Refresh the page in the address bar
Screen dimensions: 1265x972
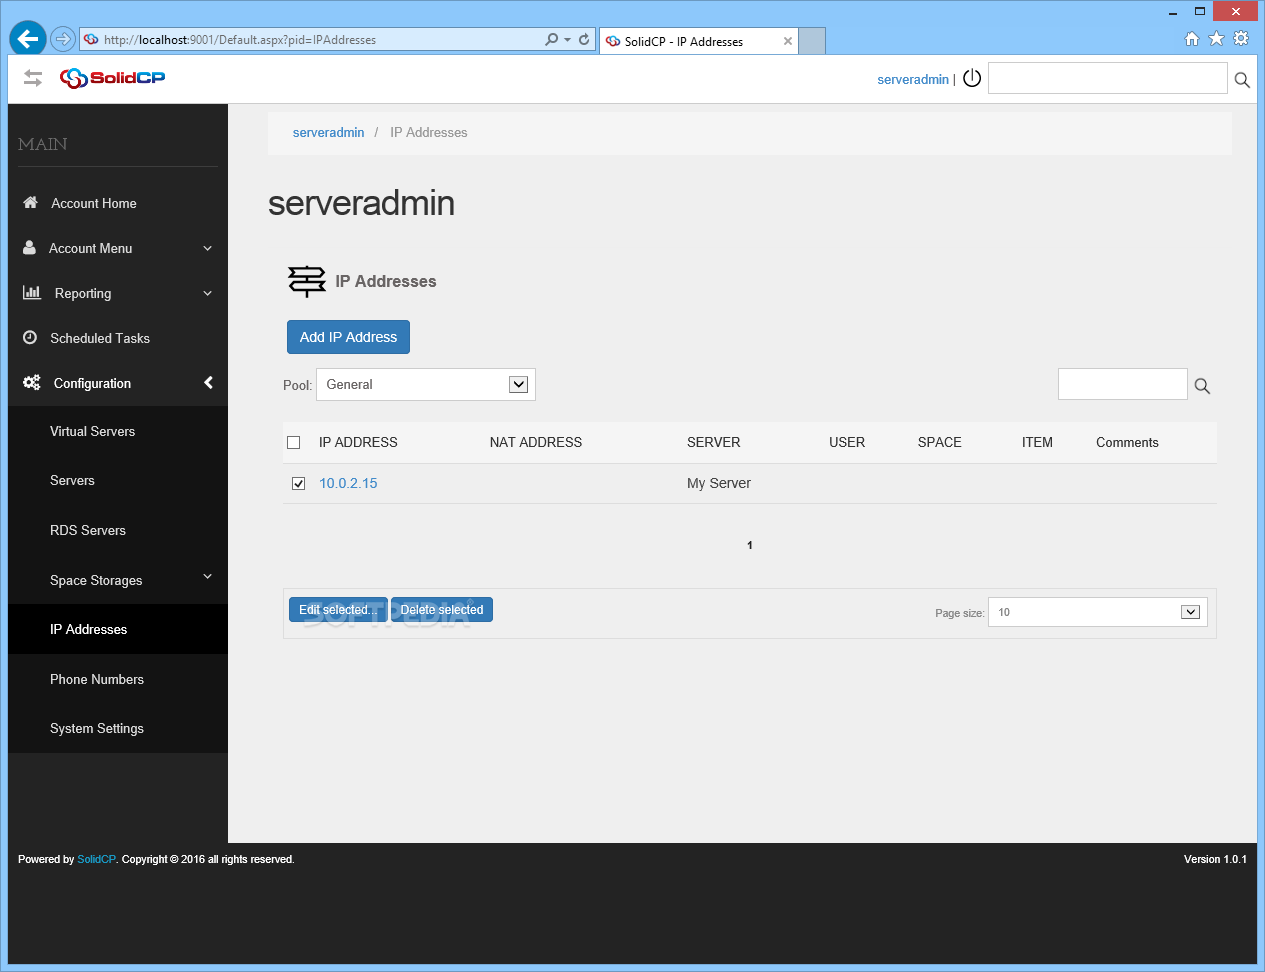click(x=584, y=40)
